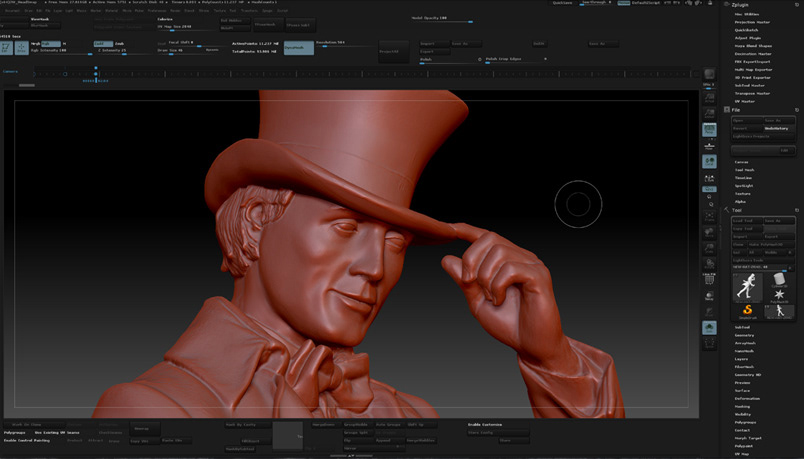Toggle the Floor grid button
This screenshot has height=459, width=804.
coord(709,146)
